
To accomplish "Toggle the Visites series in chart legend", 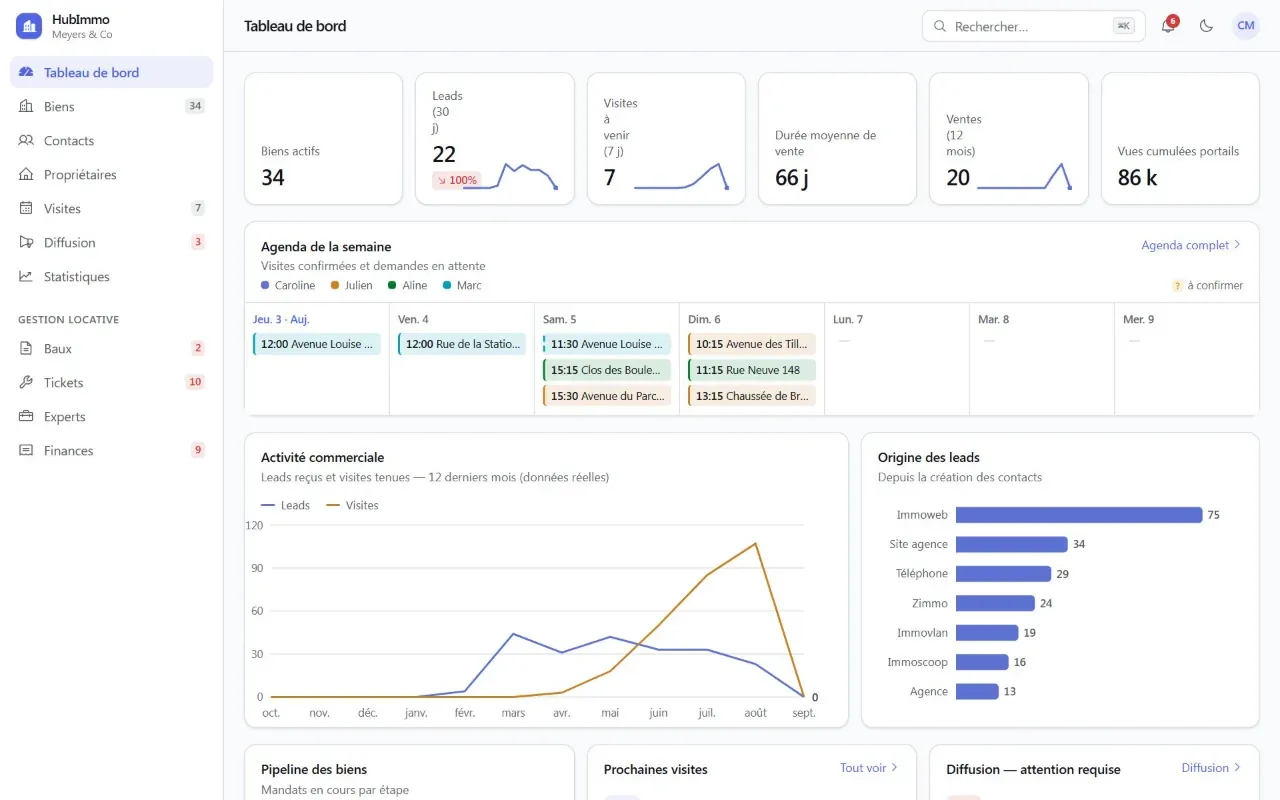I will click(352, 505).
